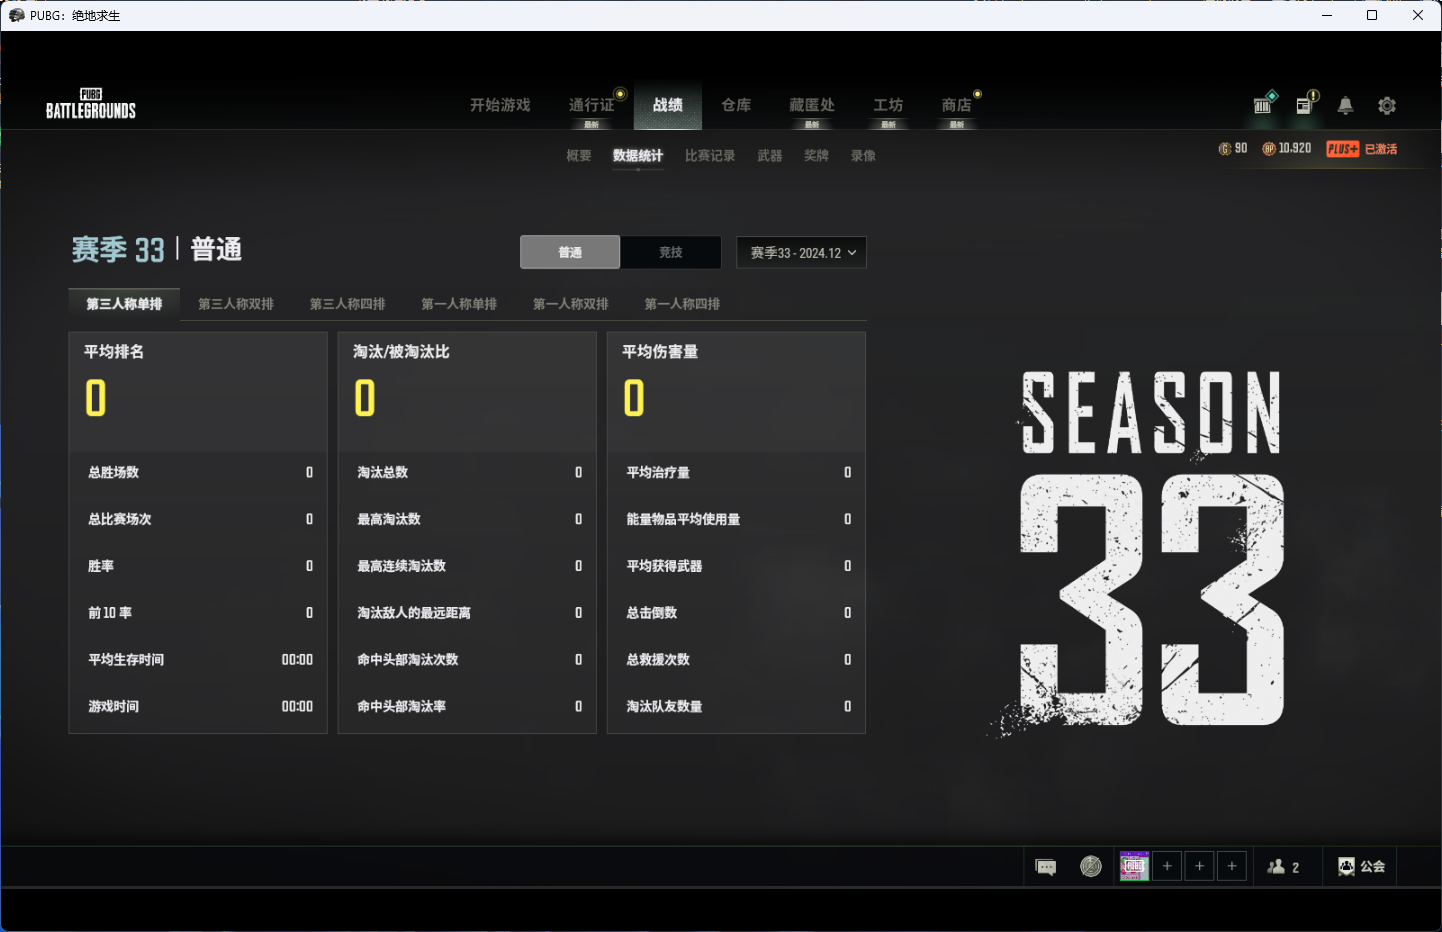Switch to the 奖牌 medals sub-tab
Image resolution: width=1442 pixels, height=932 pixels.
coord(816,156)
